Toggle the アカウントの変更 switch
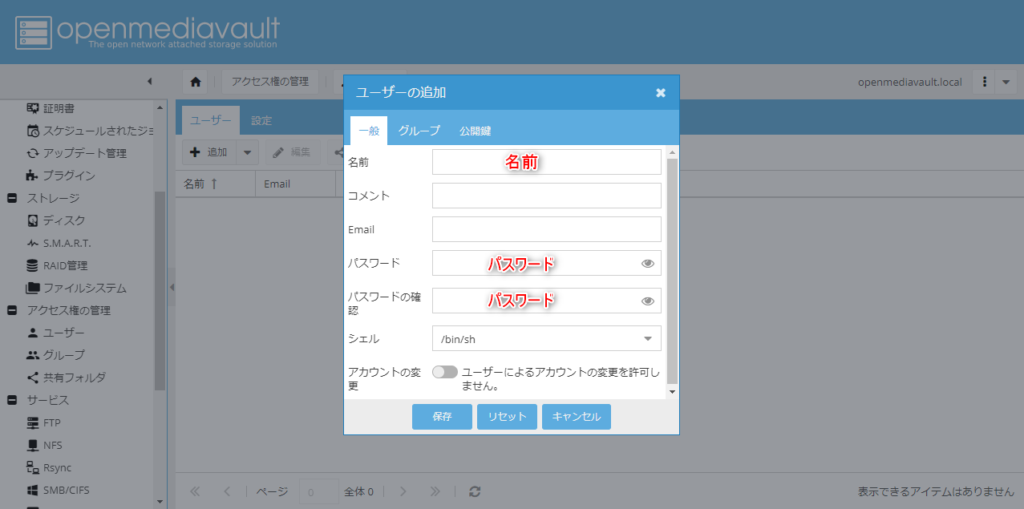 pos(445,372)
